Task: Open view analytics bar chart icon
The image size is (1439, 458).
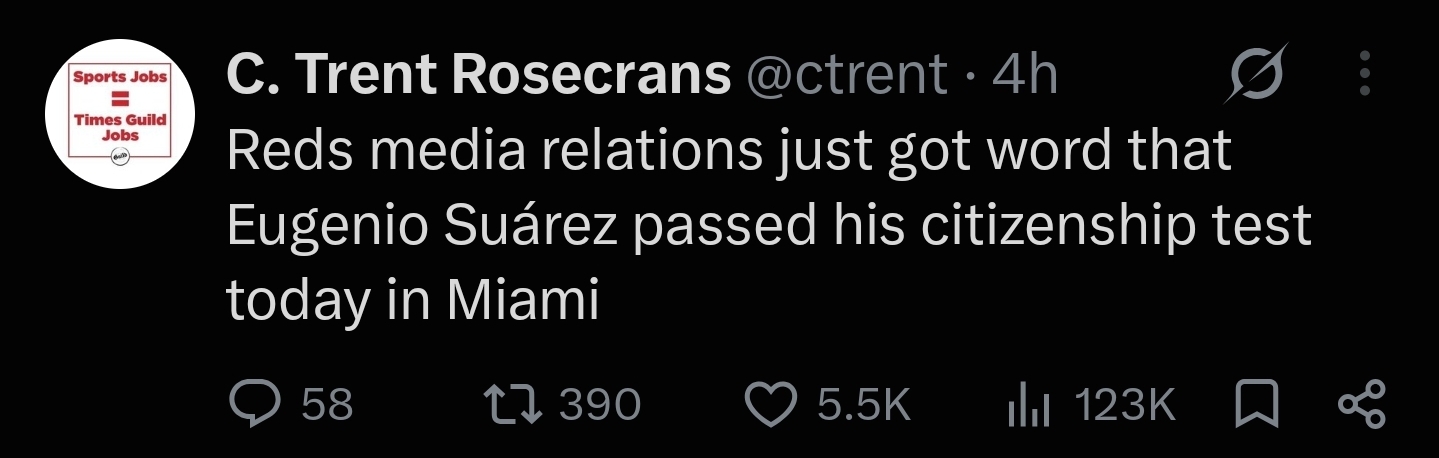Action: (x=1029, y=405)
